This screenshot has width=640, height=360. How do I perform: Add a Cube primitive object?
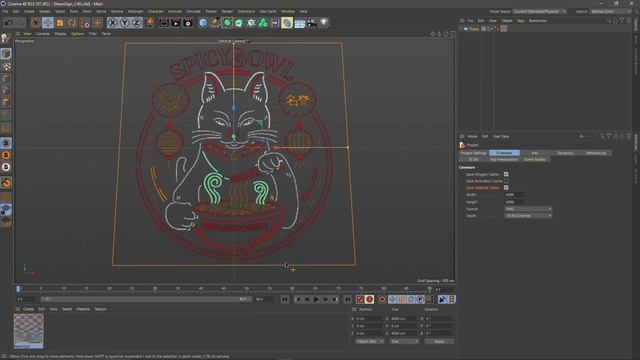[203, 23]
